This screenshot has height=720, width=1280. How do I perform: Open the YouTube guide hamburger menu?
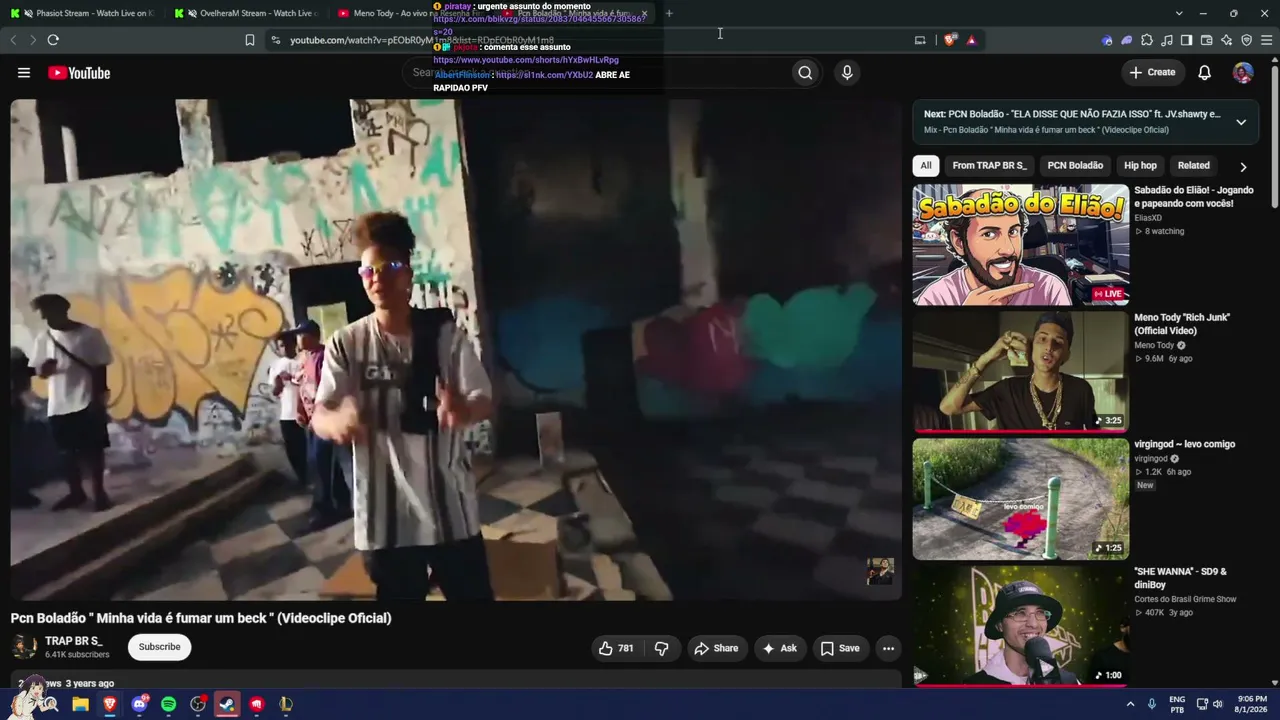click(x=24, y=72)
